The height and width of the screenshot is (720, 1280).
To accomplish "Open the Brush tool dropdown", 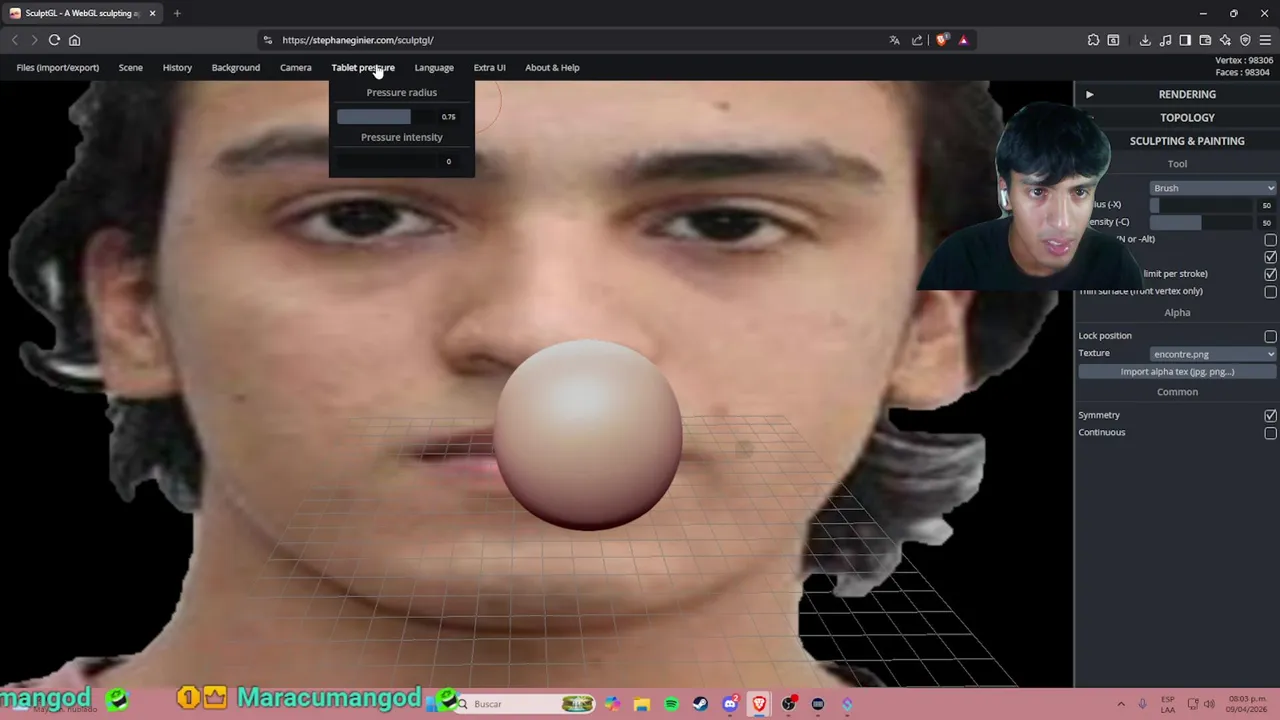I will click(x=1213, y=188).
